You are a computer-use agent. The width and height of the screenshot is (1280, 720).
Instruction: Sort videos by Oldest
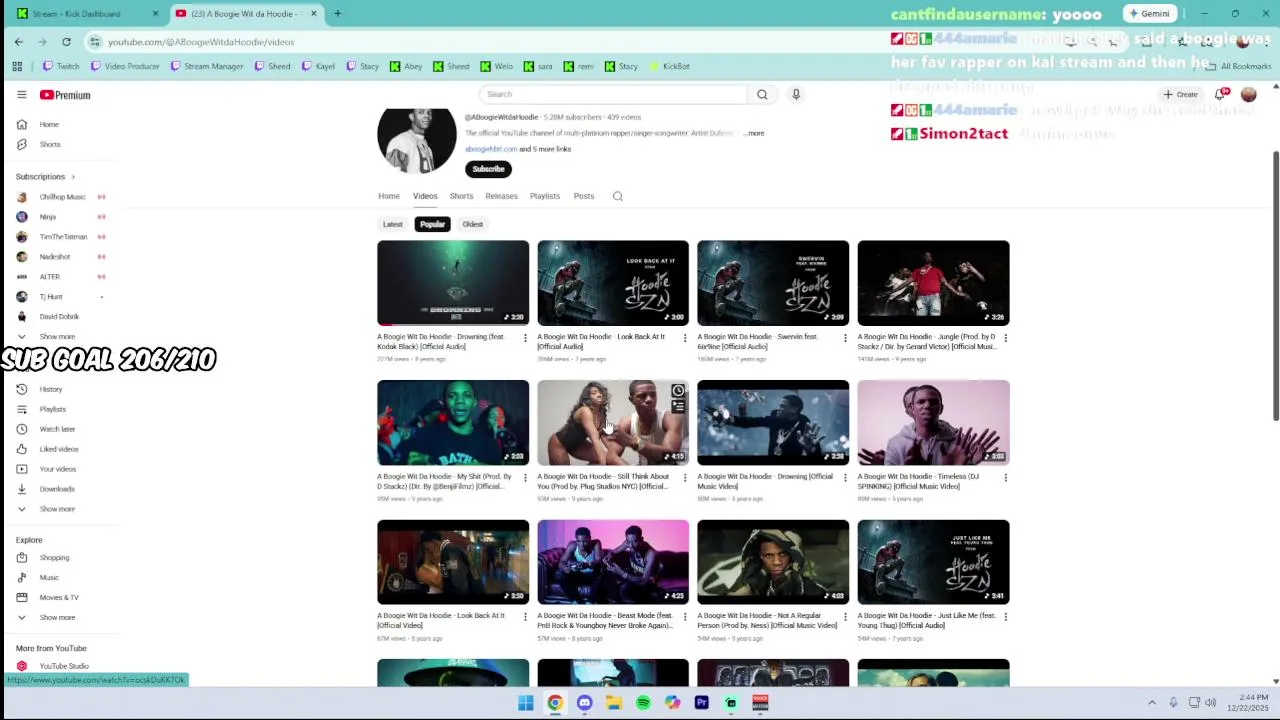coord(473,224)
